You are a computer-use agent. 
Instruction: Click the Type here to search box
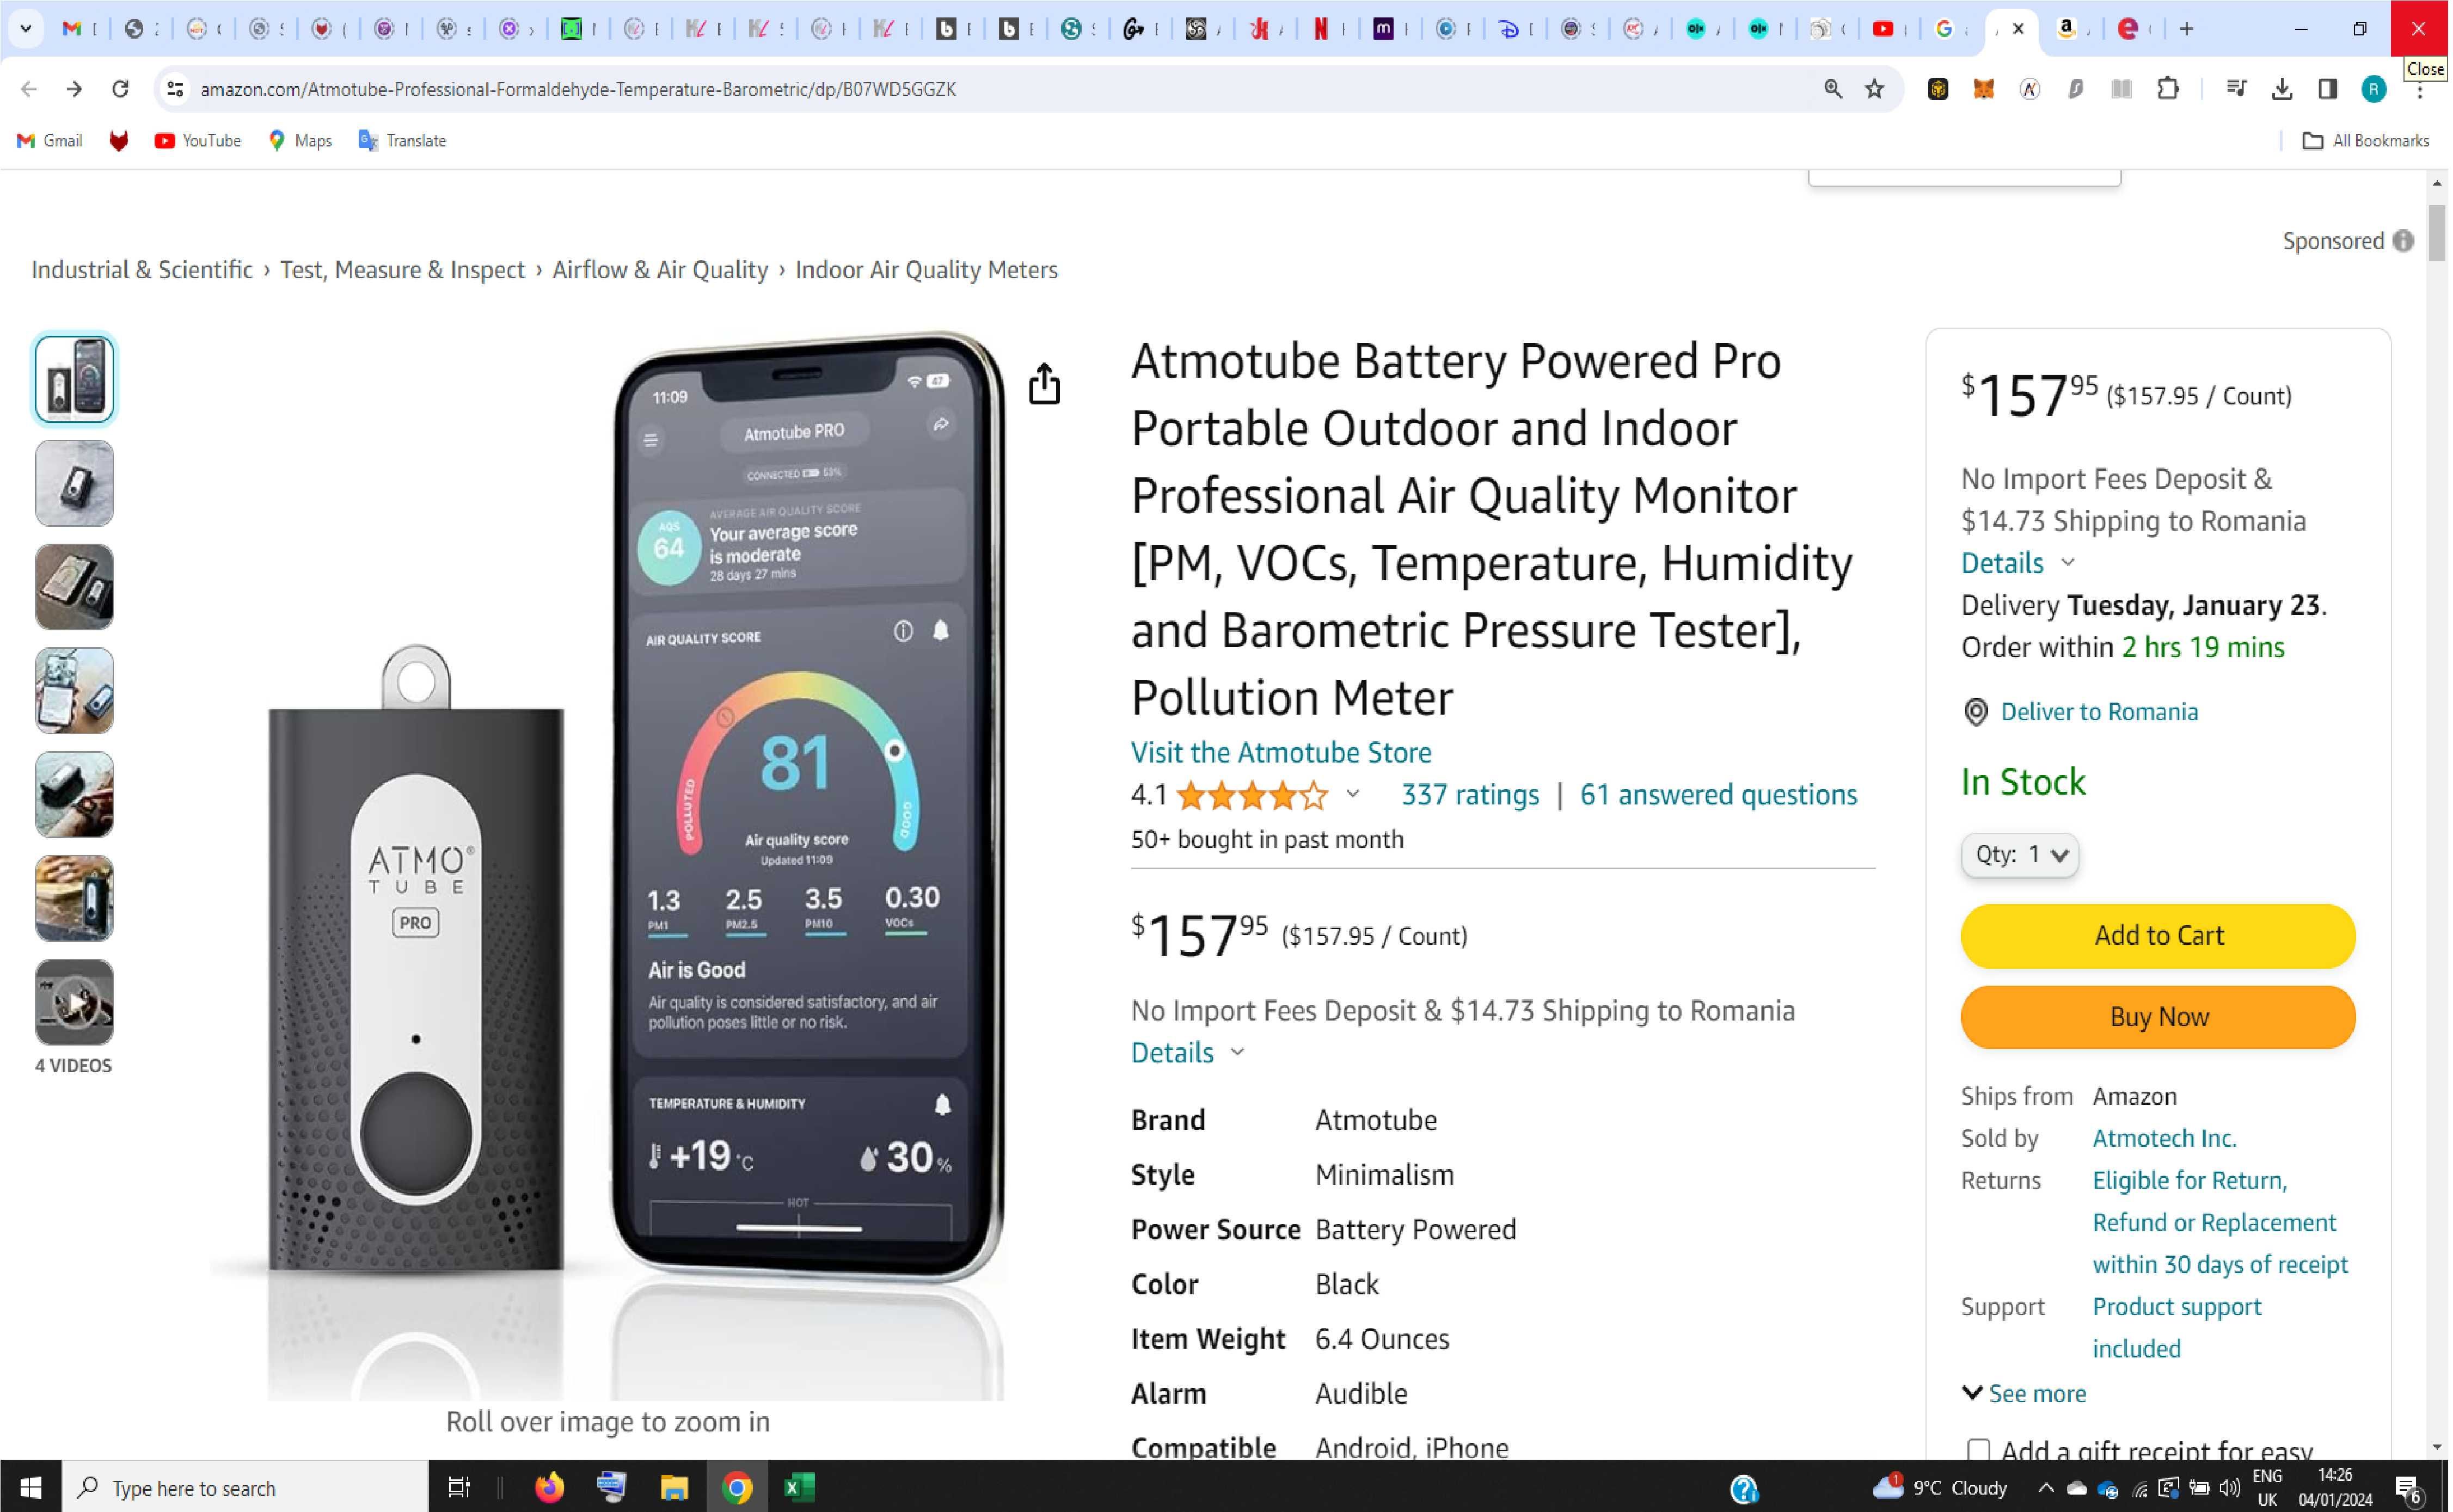click(x=246, y=1487)
